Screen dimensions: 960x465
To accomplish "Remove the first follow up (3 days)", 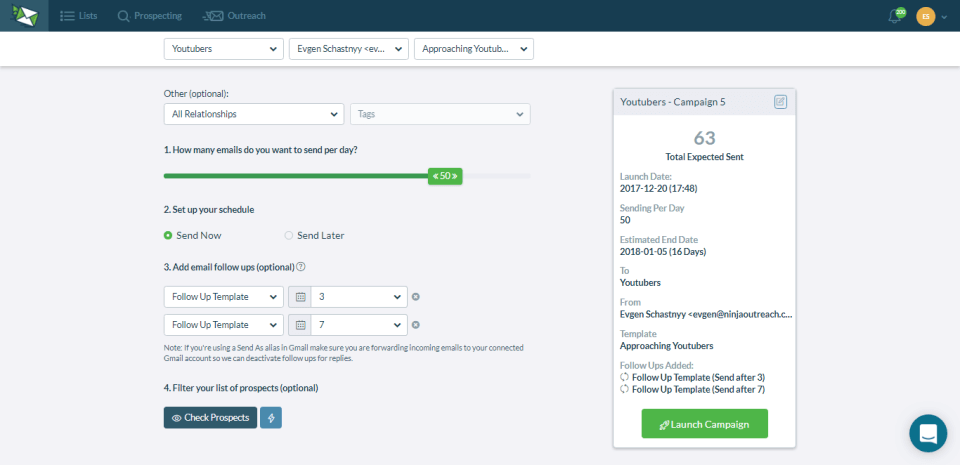I will pyautogui.click(x=416, y=297).
